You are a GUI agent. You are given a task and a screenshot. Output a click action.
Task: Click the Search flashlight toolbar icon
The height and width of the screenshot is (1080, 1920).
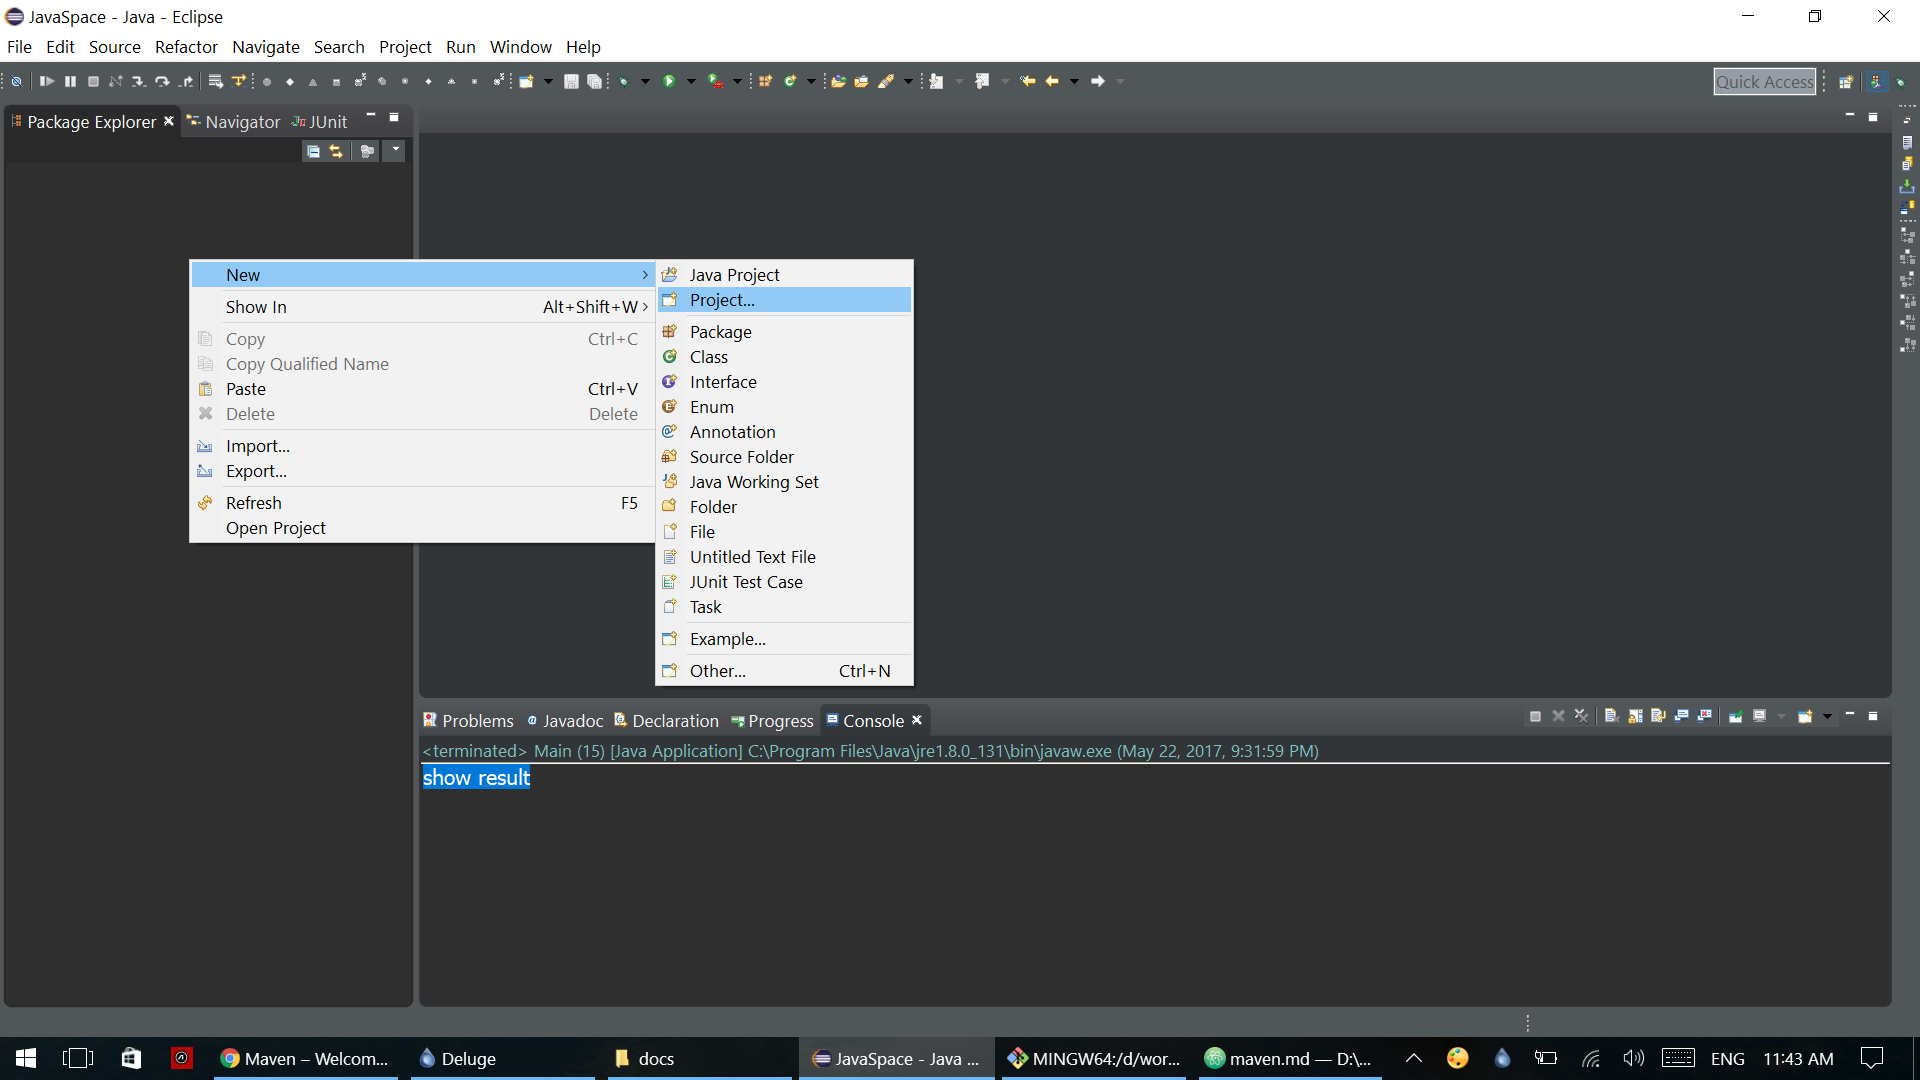pyautogui.click(x=886, y=81)
